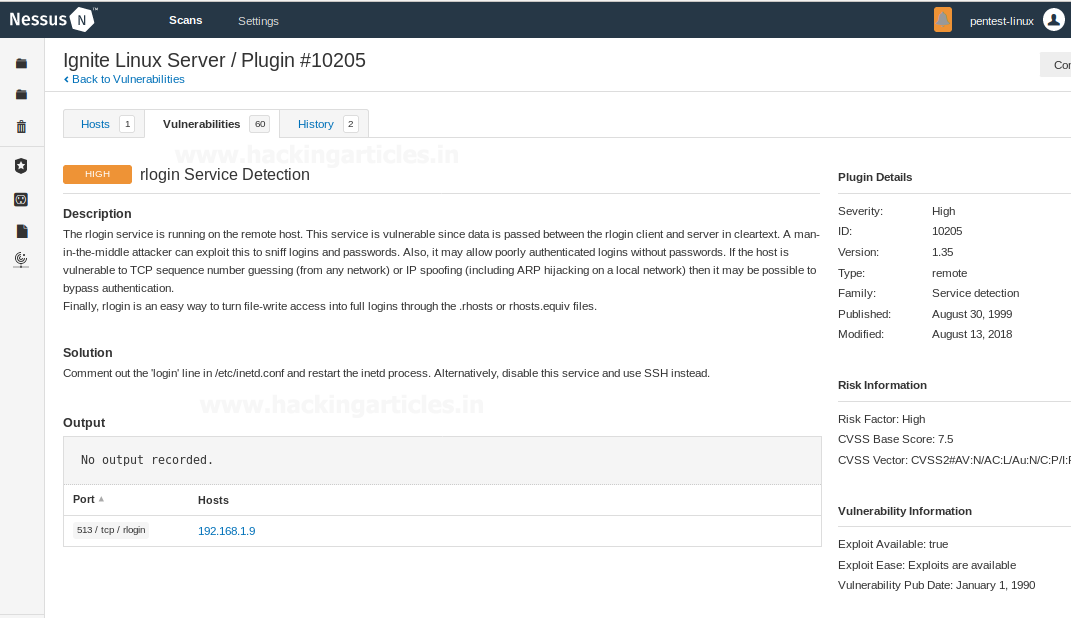Open Policies via the shield star icon
The image size is (1071, 618).
[x=21, y=166]
